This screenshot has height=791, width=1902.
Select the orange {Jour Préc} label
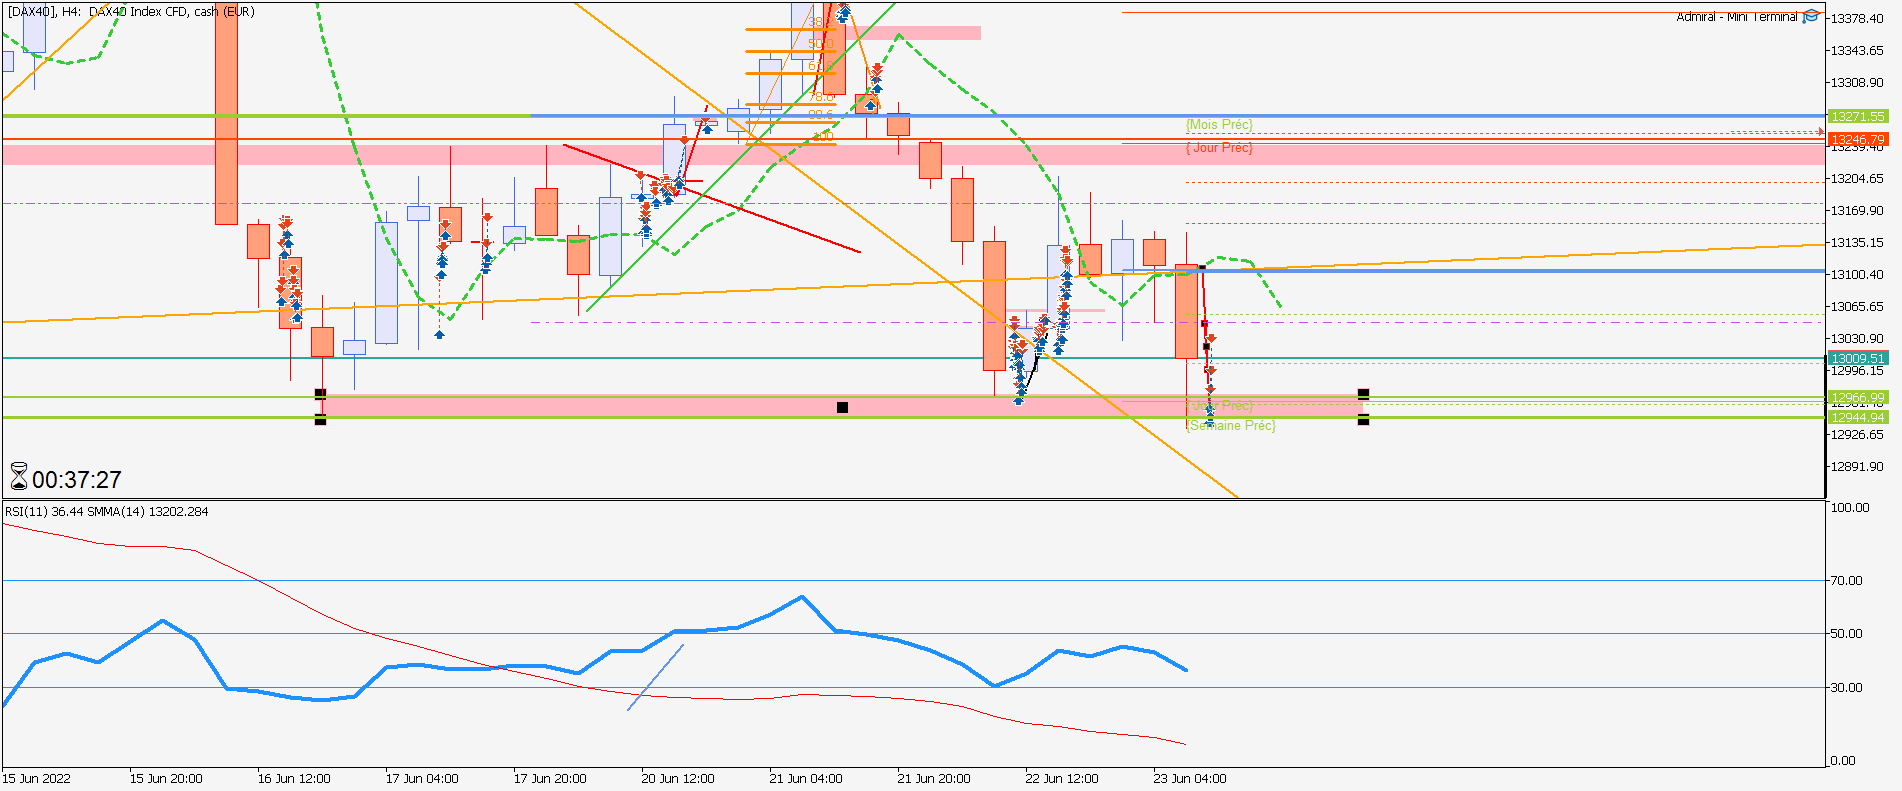pyautogui.click(x=1219, y=147)
